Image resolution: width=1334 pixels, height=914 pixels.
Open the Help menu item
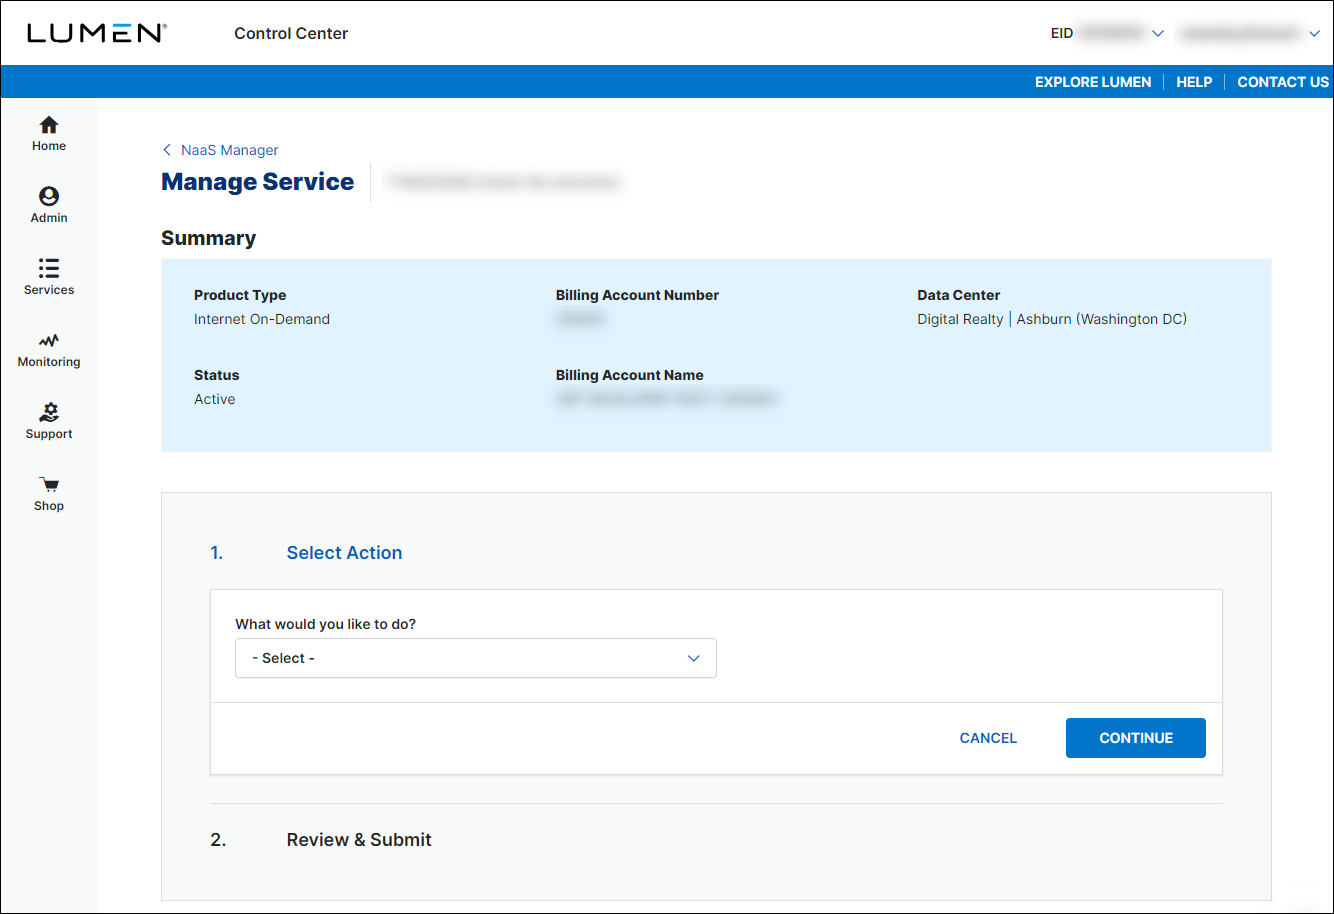1194,82
